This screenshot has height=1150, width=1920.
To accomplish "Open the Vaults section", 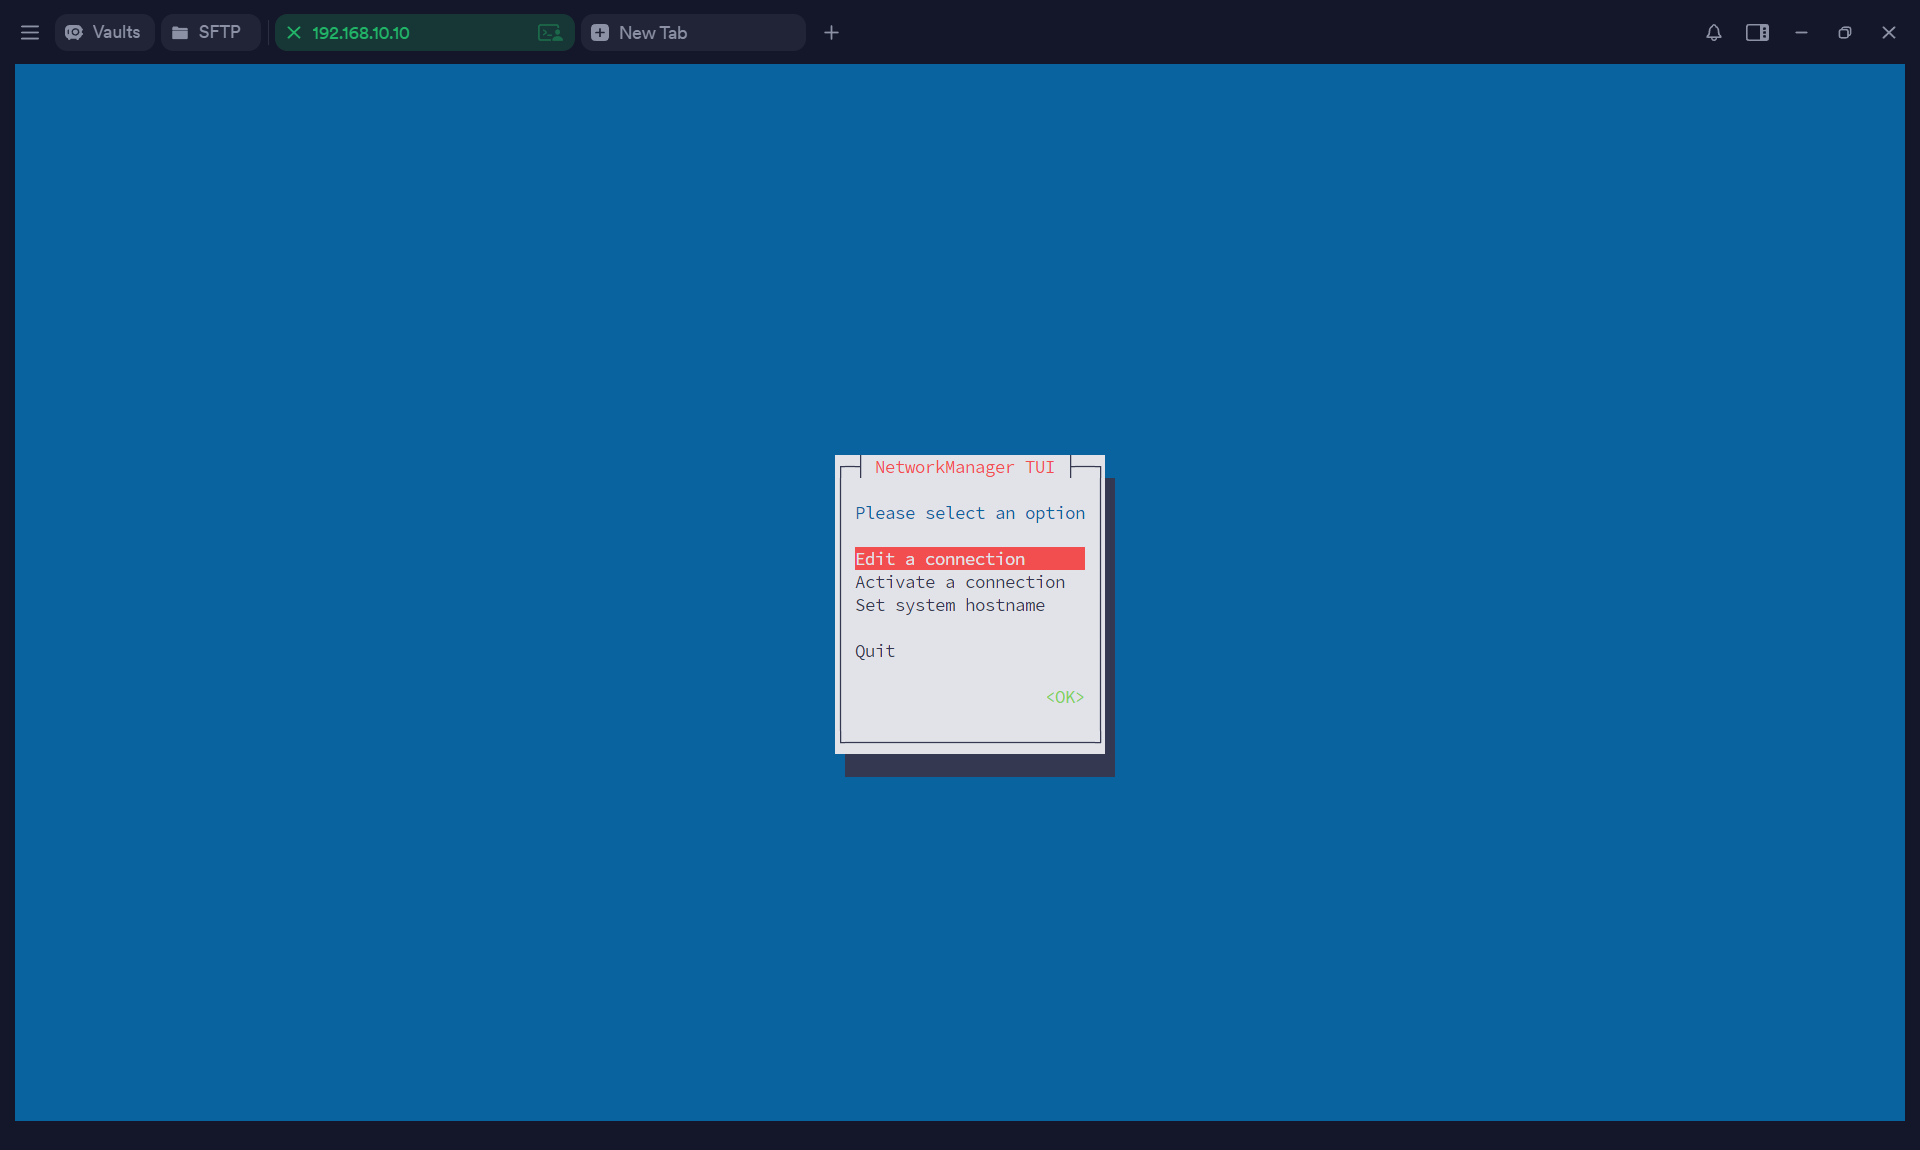I will pos(104,33).
